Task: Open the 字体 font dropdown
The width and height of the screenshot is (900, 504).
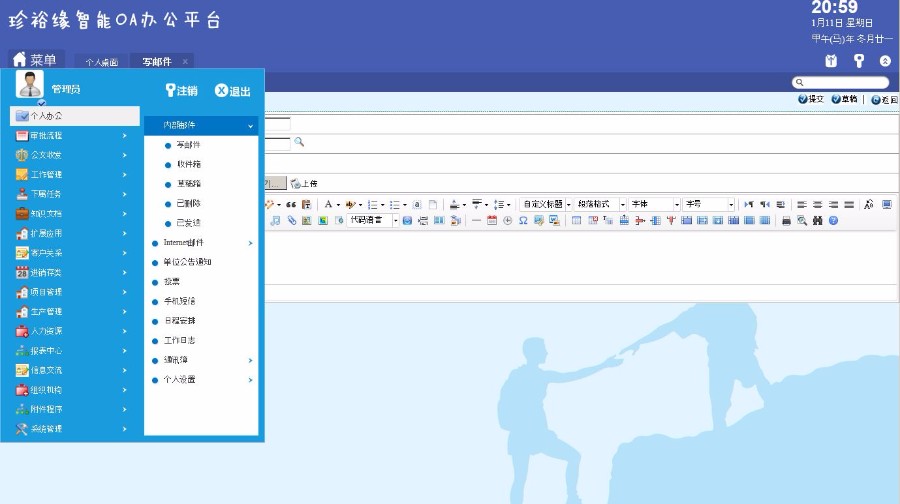Action: click(654, 204)
